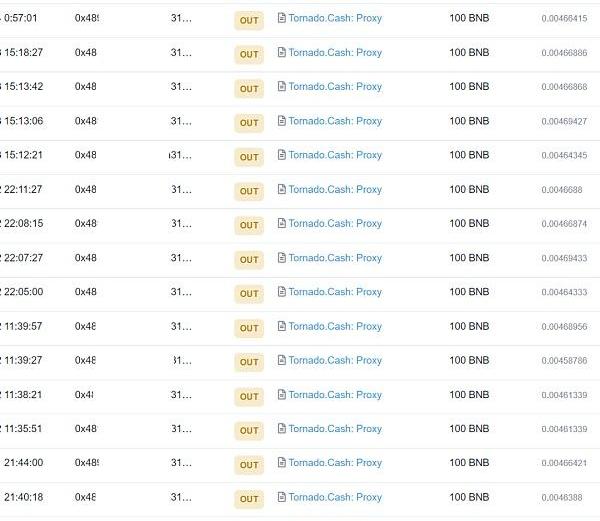Open Tornado.Cash: Proxy link at 22:08:15
600x521 pixels.
tap(335, 223)
